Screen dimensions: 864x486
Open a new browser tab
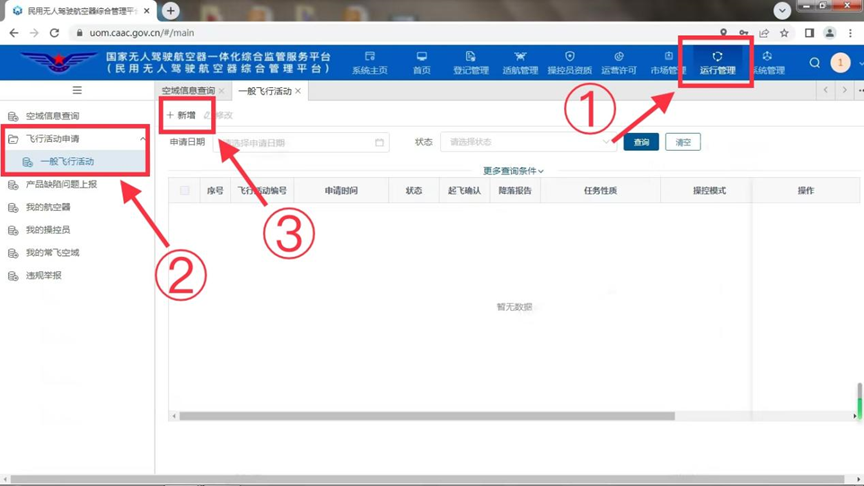(x=171, y=10)
